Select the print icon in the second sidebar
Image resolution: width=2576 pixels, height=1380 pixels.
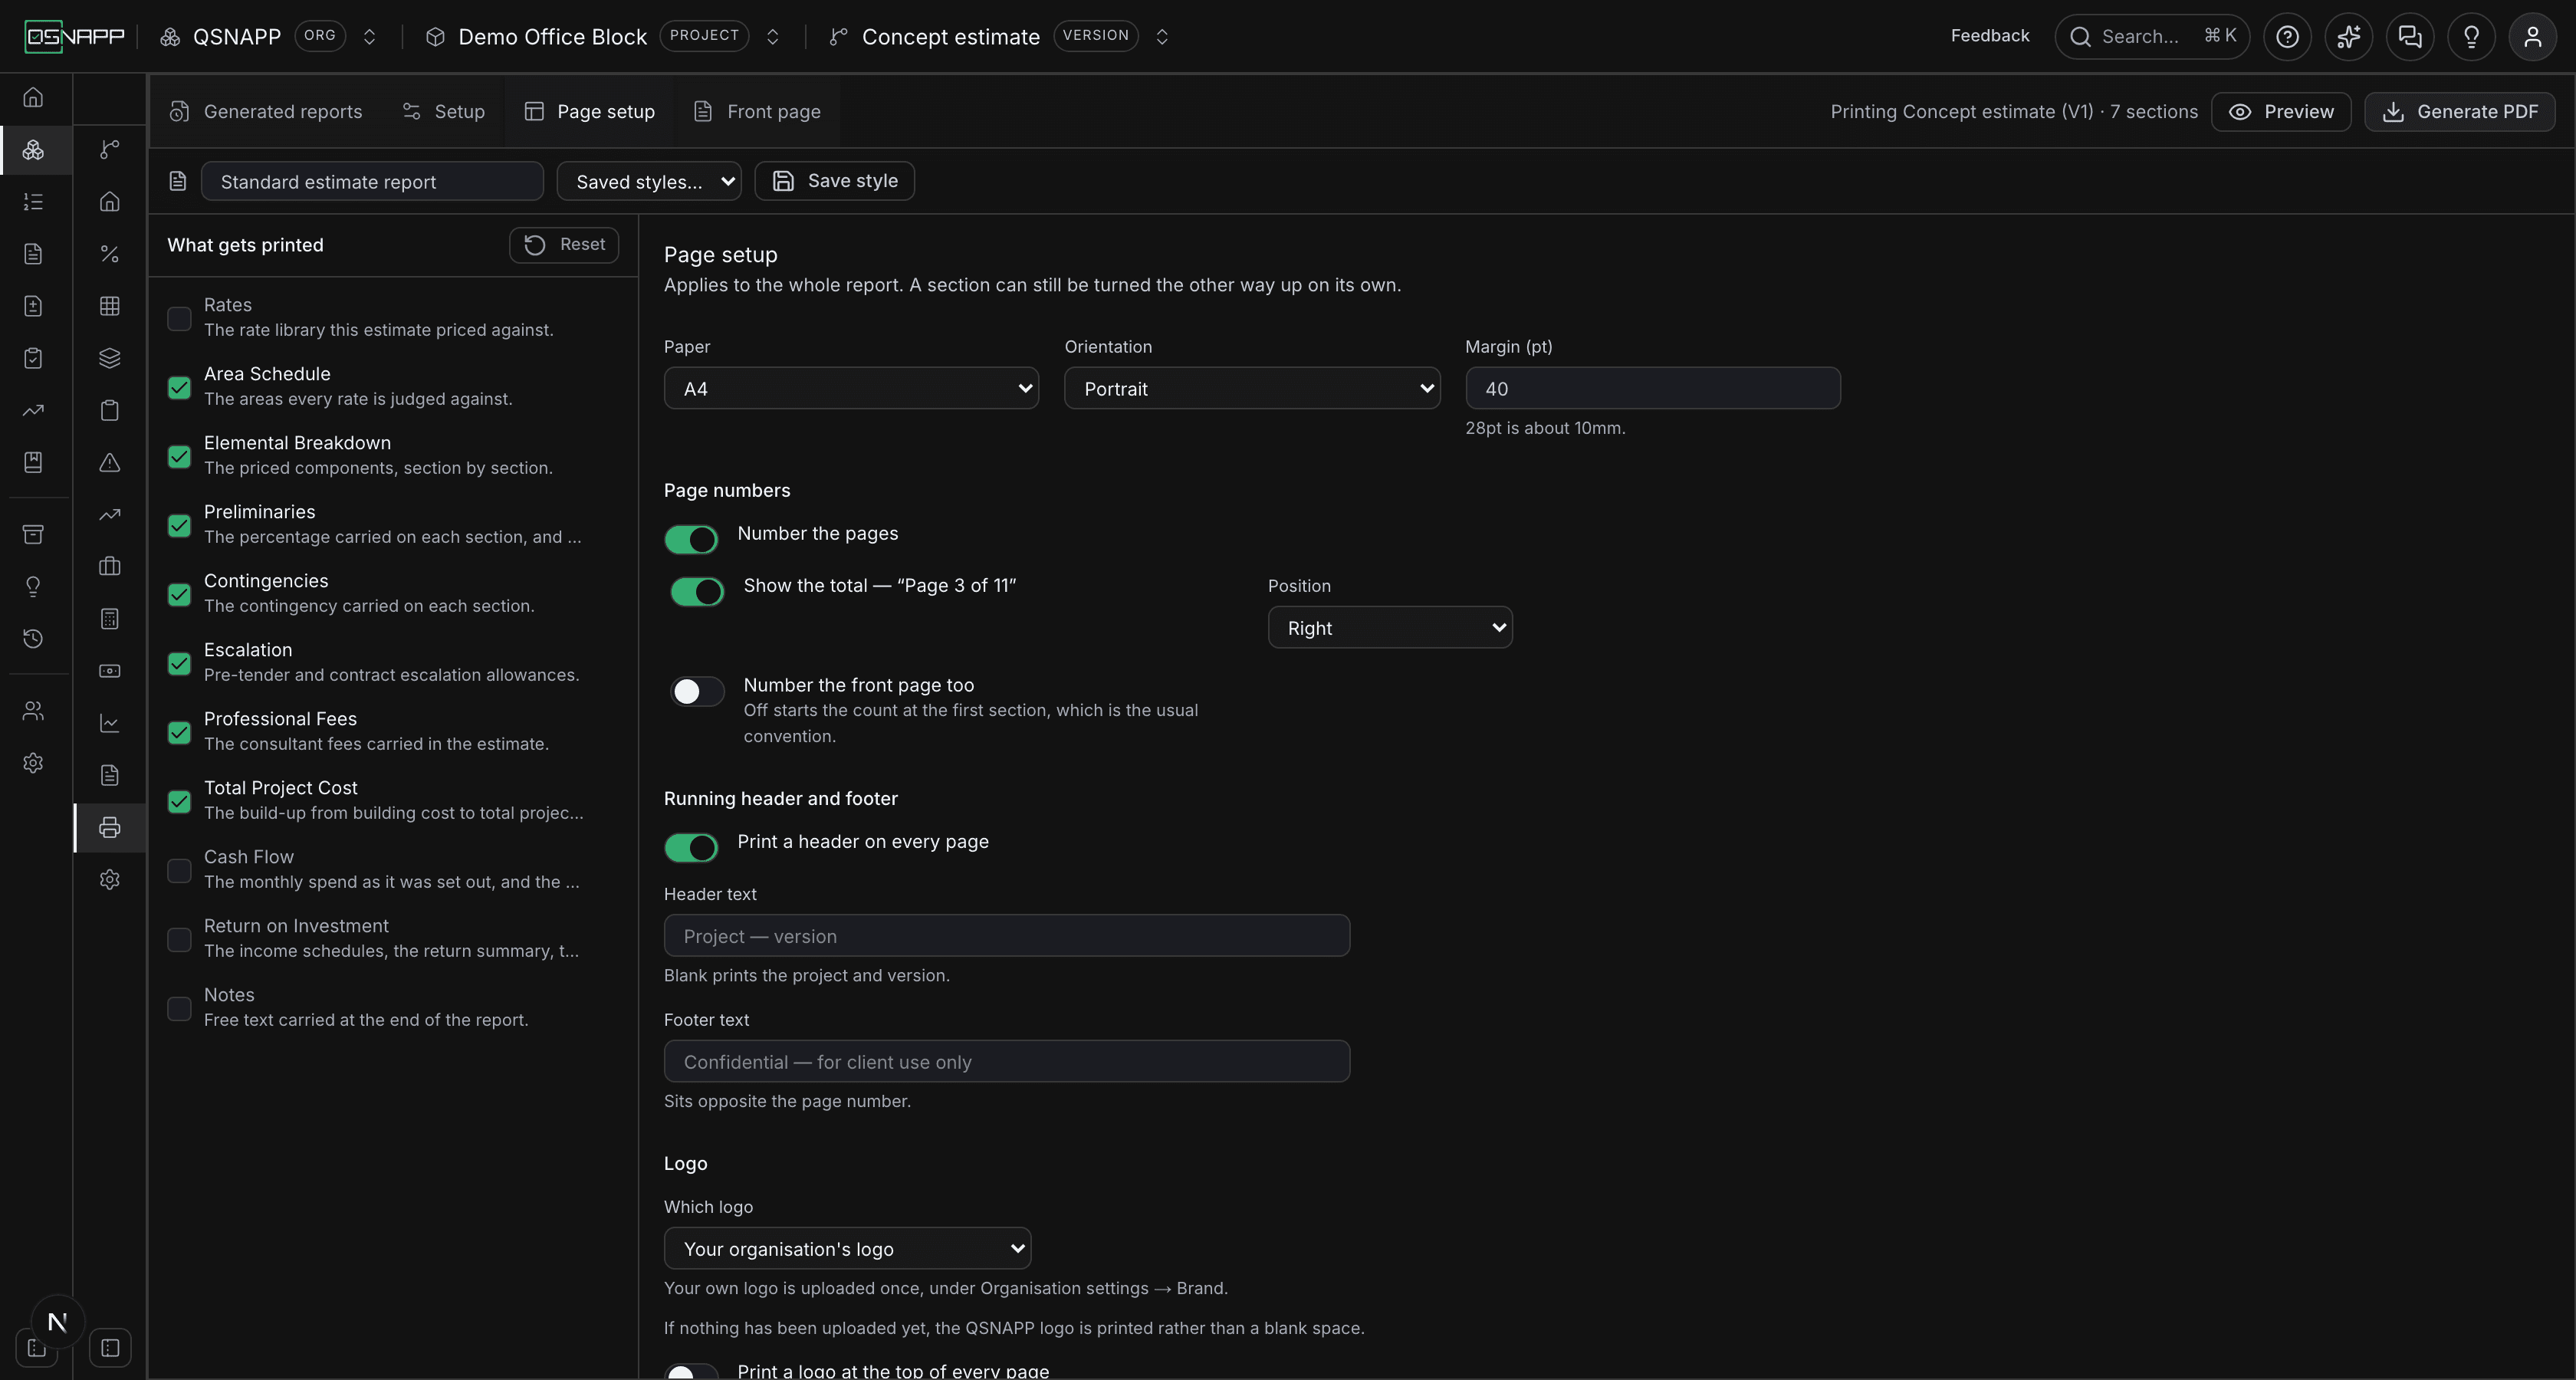(x=110, y=827)
